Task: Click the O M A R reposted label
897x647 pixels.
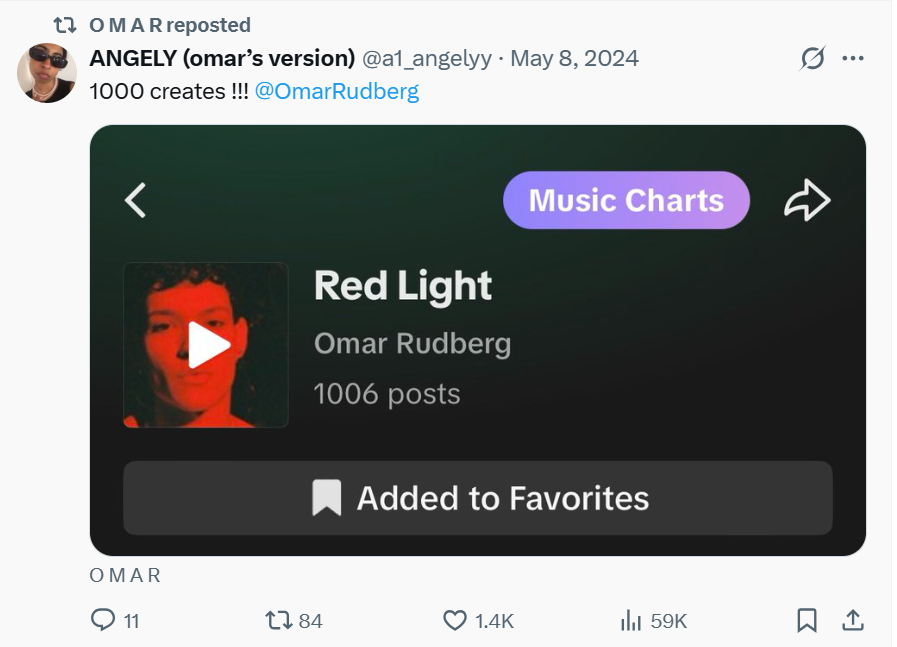Action: [170, 25]
